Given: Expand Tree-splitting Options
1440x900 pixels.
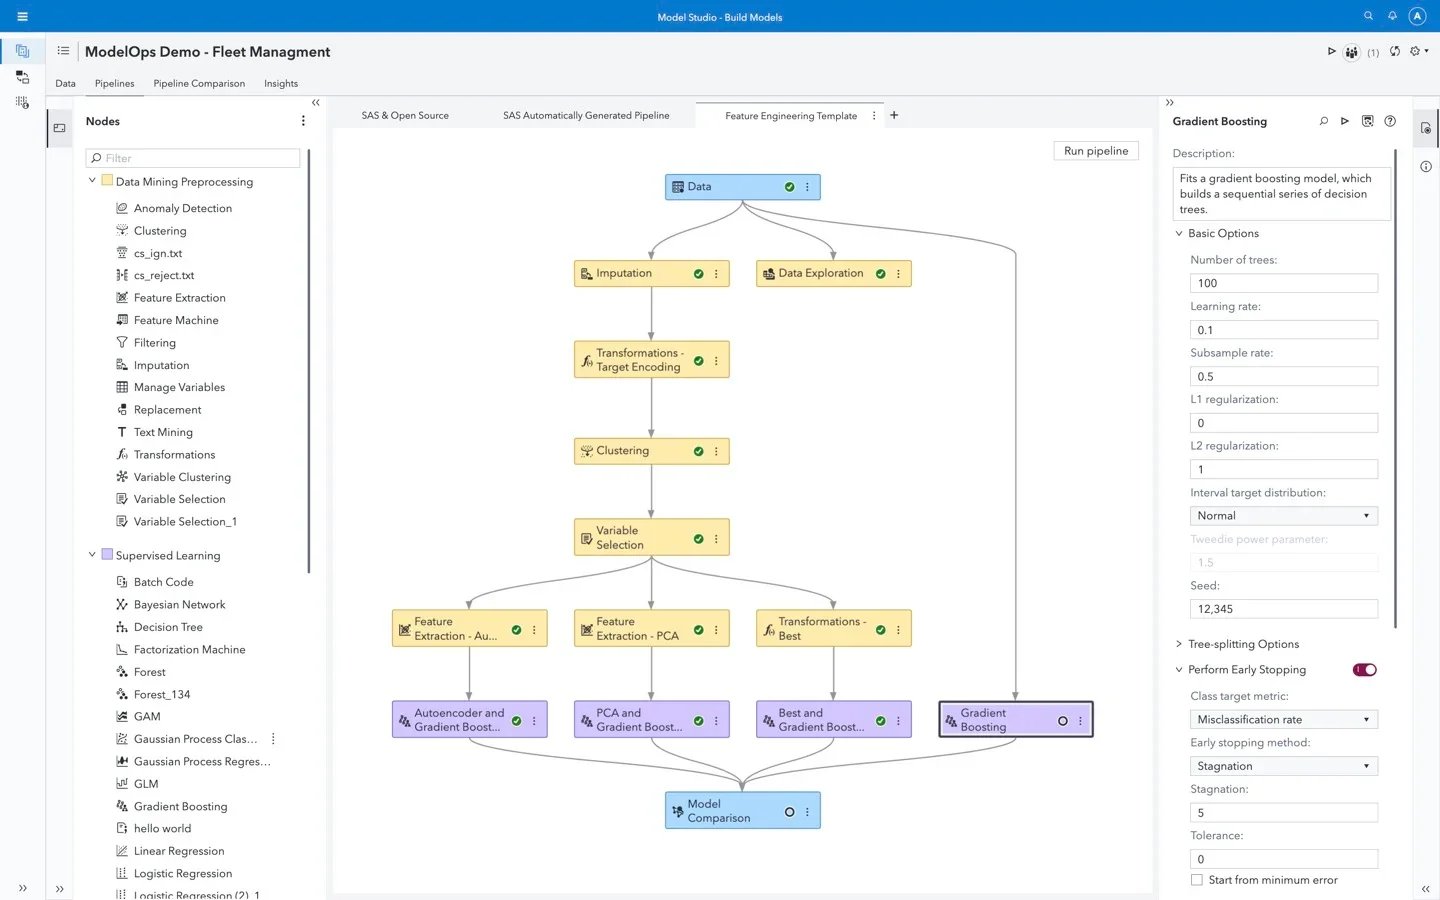Looking at the screenshot, I should 1179,644.
